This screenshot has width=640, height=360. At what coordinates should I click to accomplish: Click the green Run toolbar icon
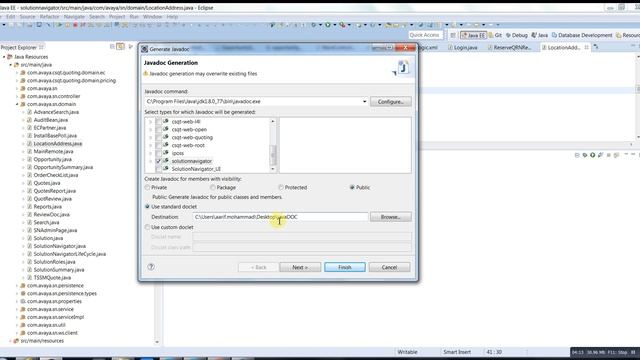coord(59,25)
